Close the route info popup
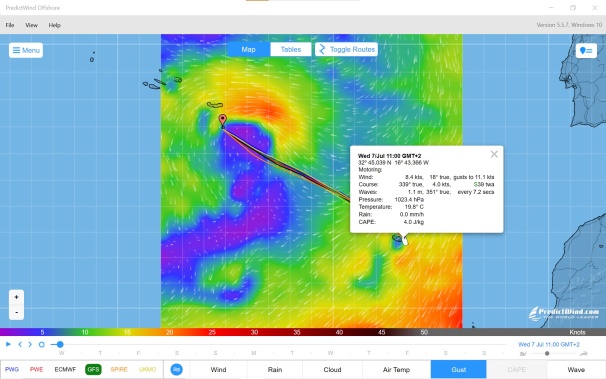The width and height of the screenshot is (606, 379). pos(494,154)
